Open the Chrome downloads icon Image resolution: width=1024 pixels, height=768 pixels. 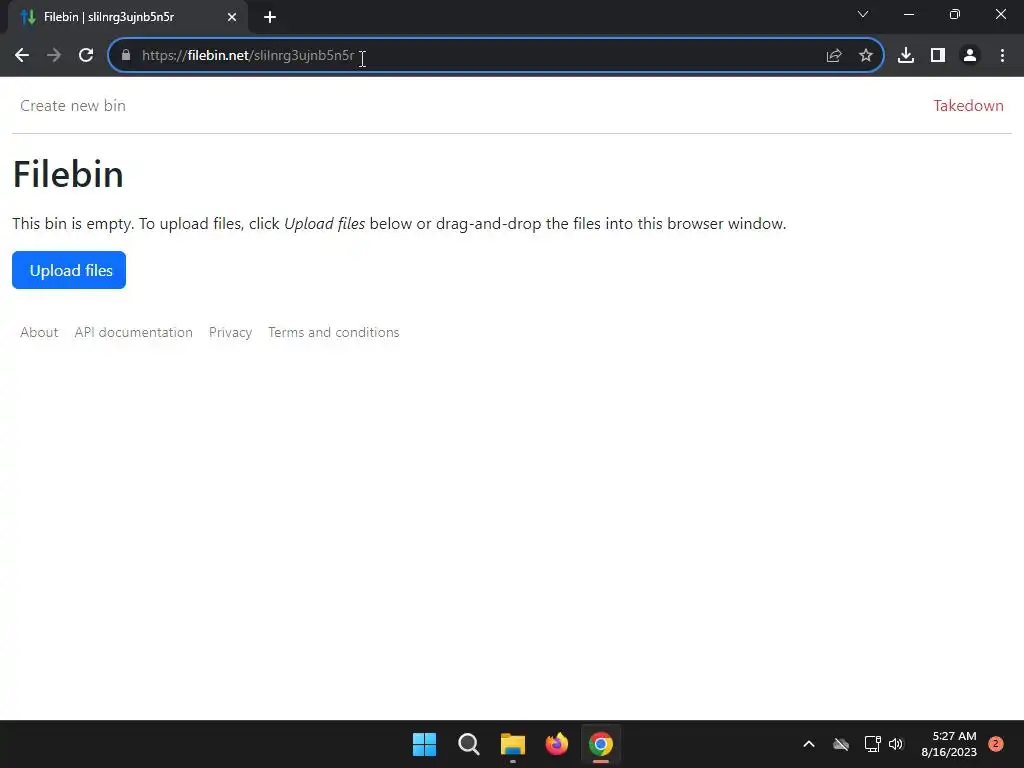pos(906,56)
